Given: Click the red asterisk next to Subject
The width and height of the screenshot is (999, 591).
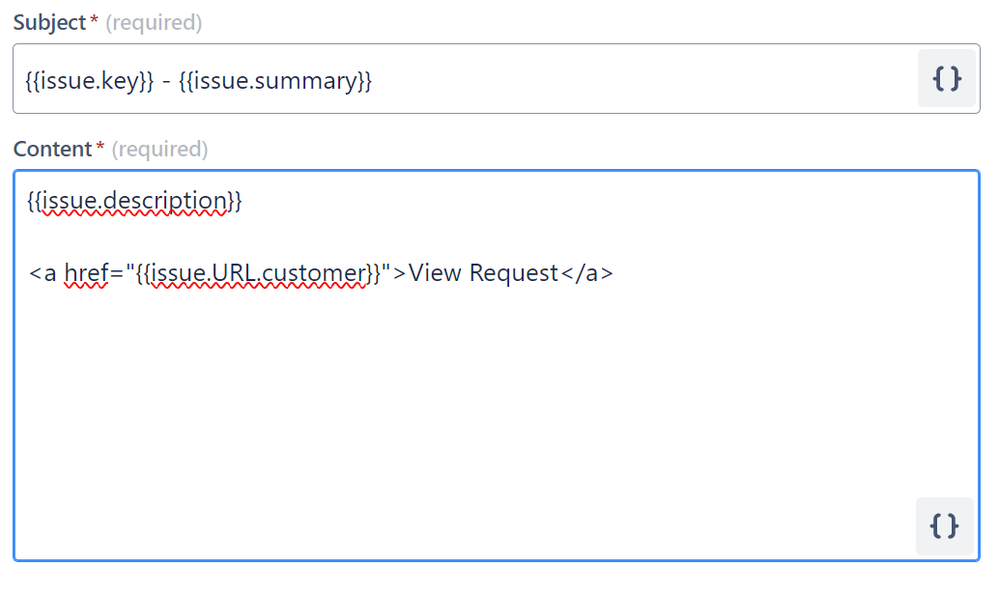Looking at the screenshot, I should click(x=94, y=19).
